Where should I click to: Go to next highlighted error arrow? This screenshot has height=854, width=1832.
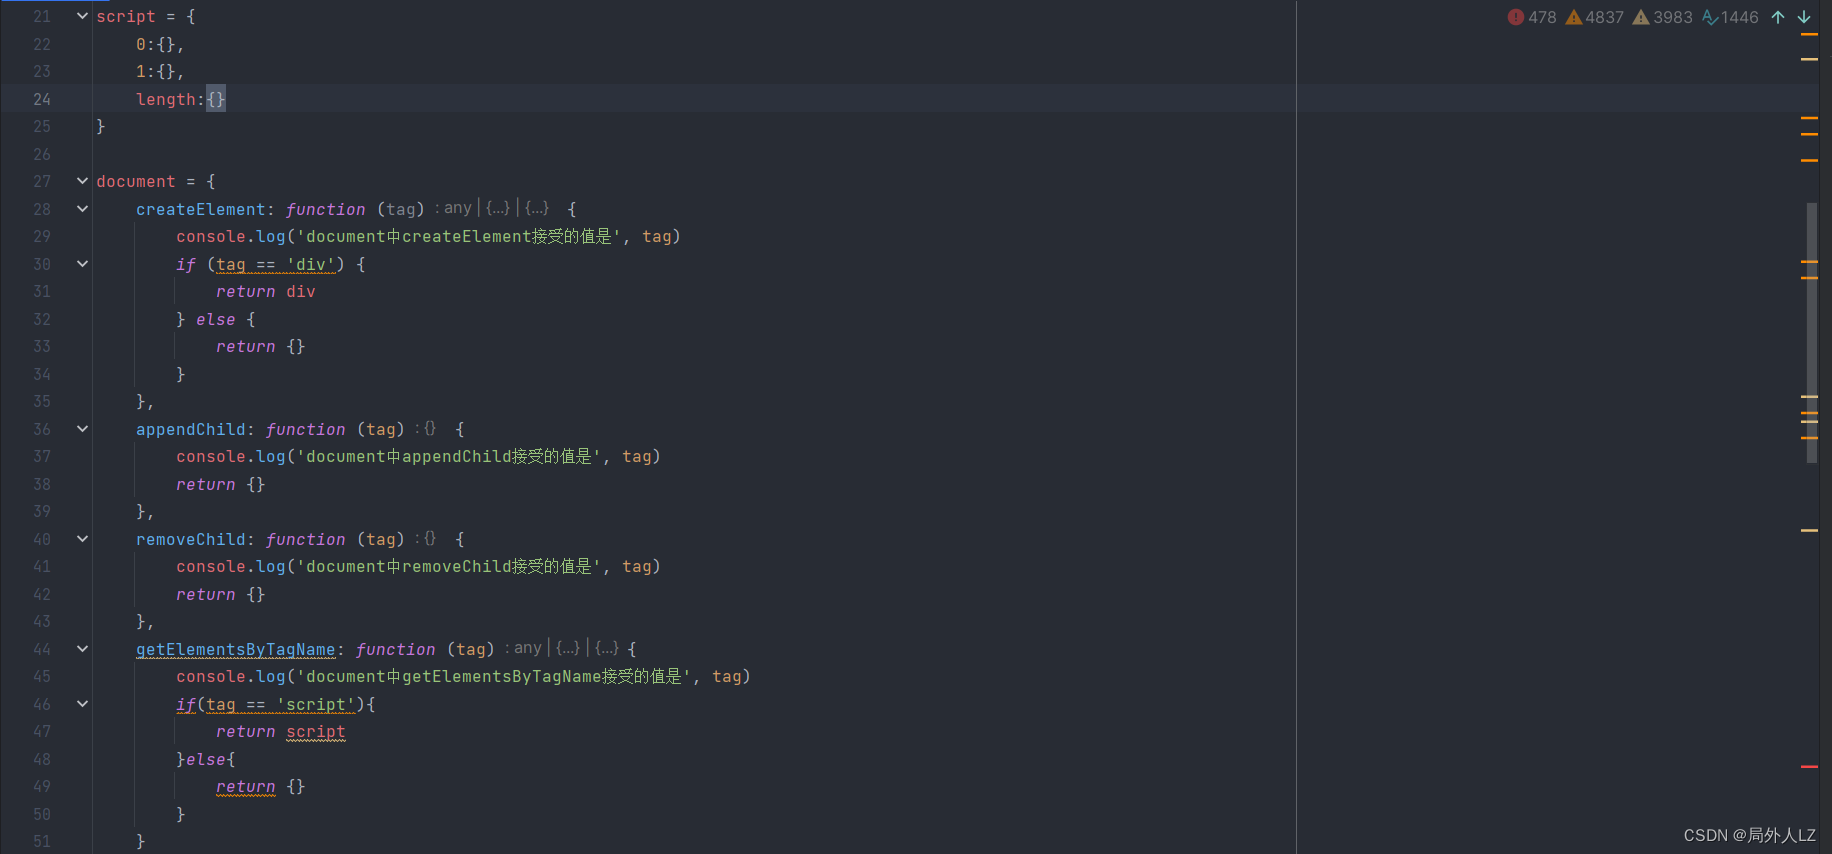1804,17
